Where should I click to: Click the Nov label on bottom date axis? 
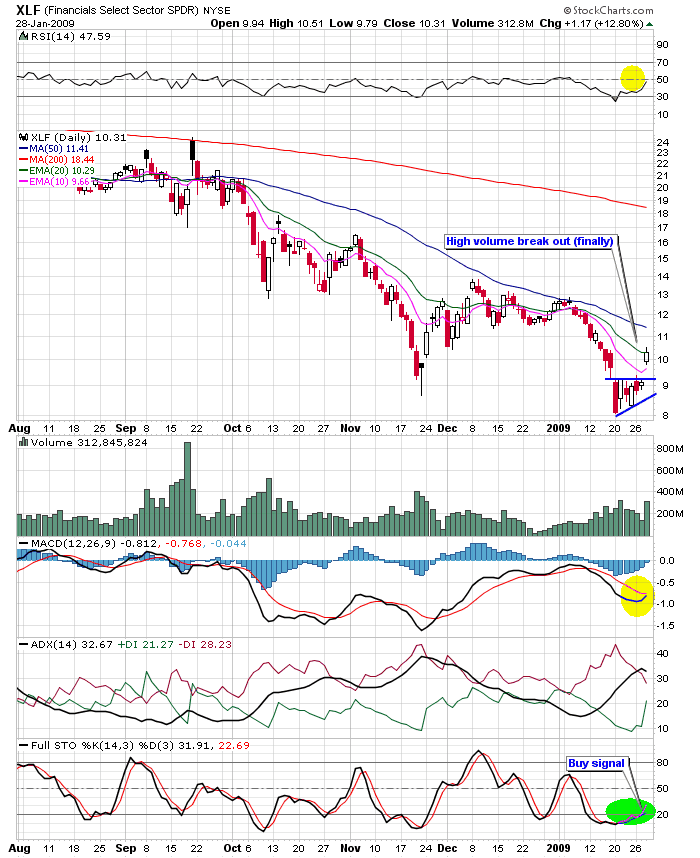point(350,848)
